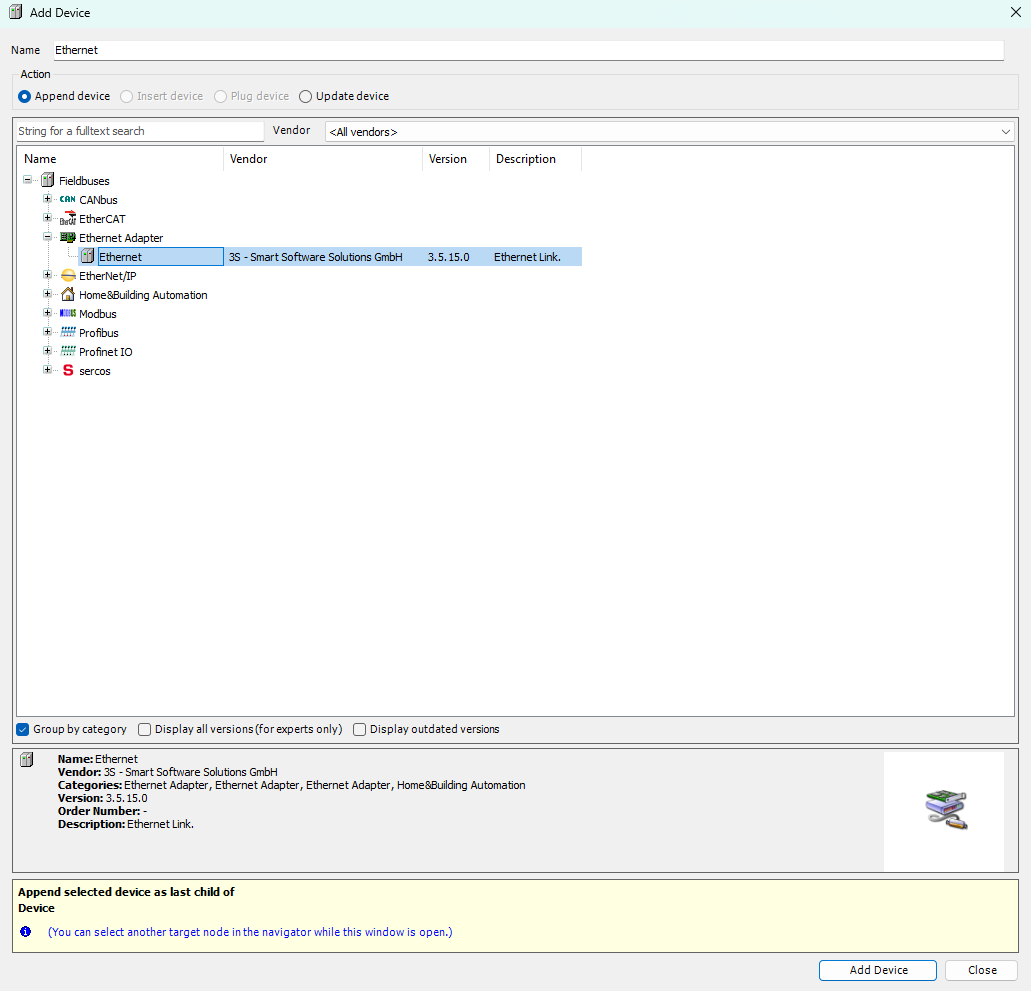This screenshot has width=1031, height=991.
Task: Click the Profinet IO icon
Action: pyautogui.click(x=66, y=351)
